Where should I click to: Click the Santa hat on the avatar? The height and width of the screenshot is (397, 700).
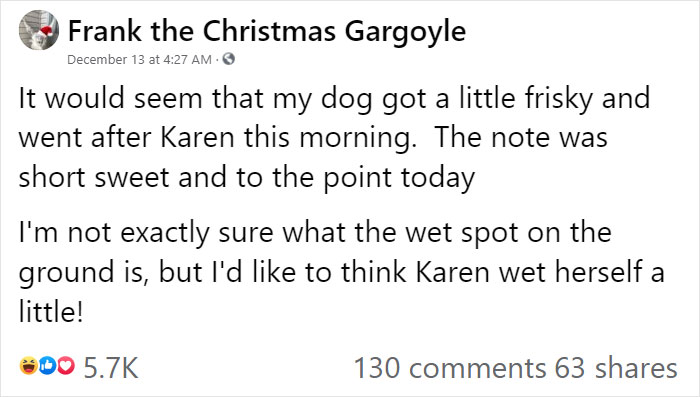[48, 30]
